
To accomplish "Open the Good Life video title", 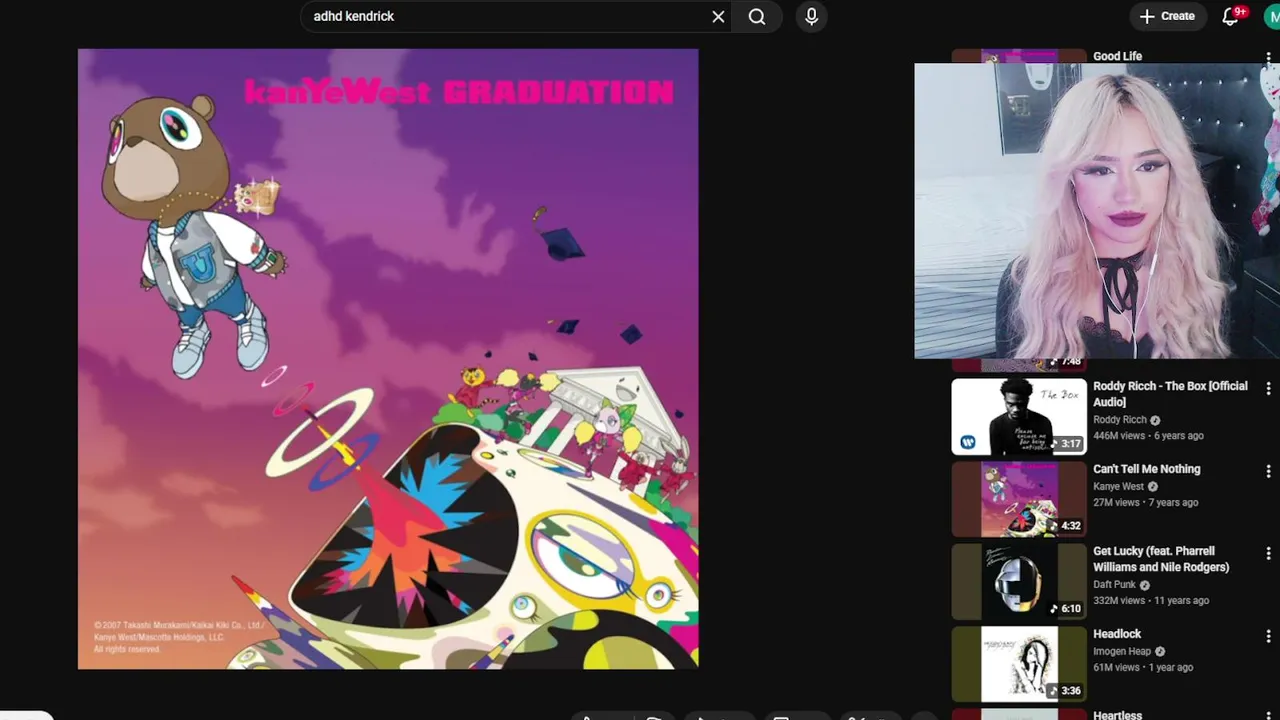I will 1117,56.
